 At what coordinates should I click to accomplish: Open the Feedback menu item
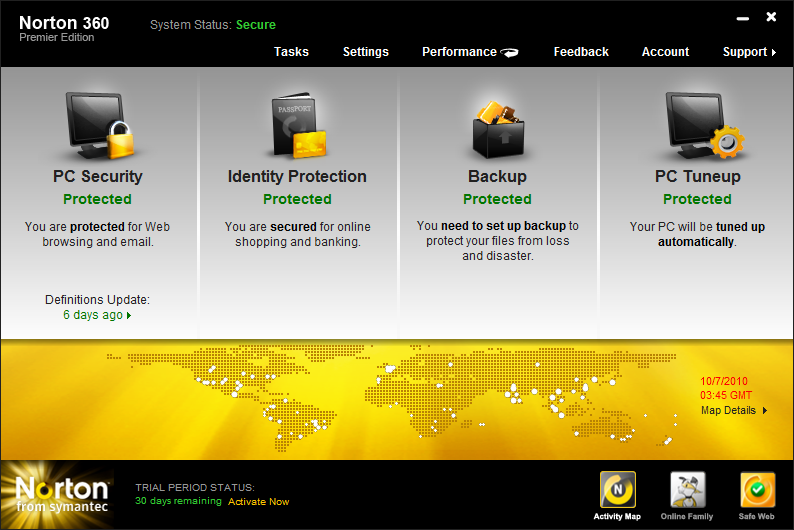(581, 52)
